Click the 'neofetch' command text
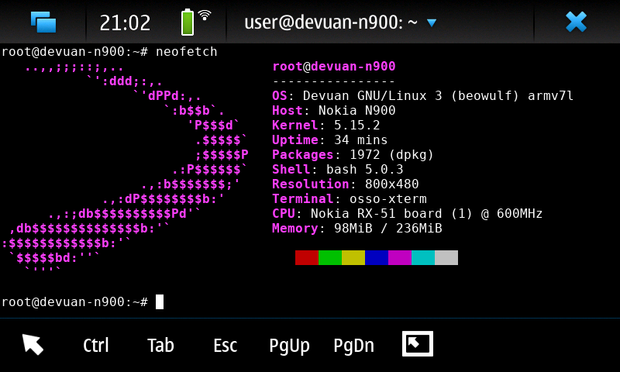Image resolution: width=620 pixels, height=372 pixels. coord(187,52)
